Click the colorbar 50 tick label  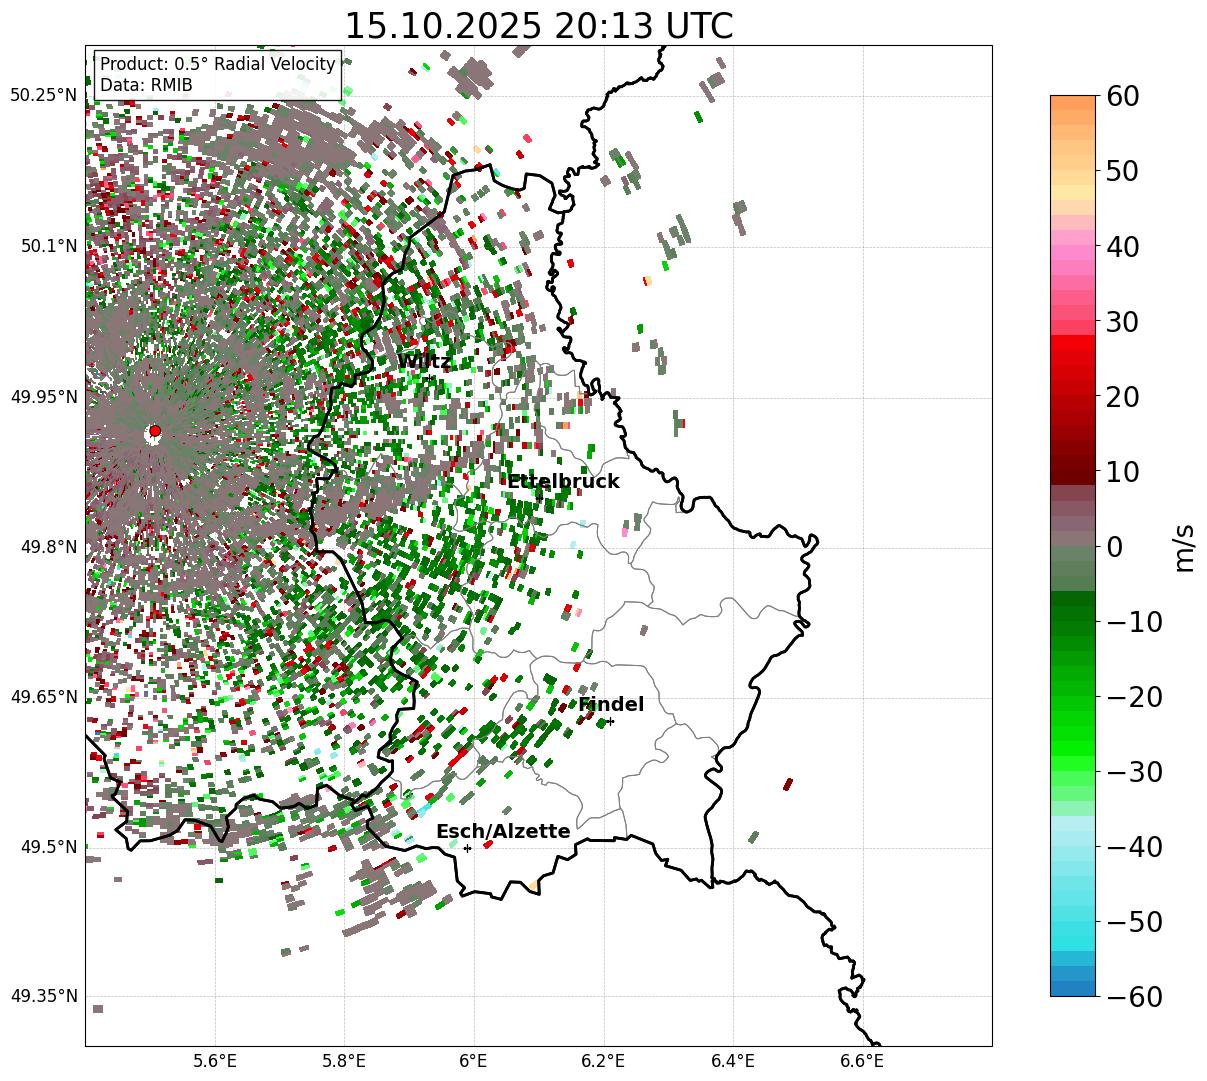[1121, 171]
